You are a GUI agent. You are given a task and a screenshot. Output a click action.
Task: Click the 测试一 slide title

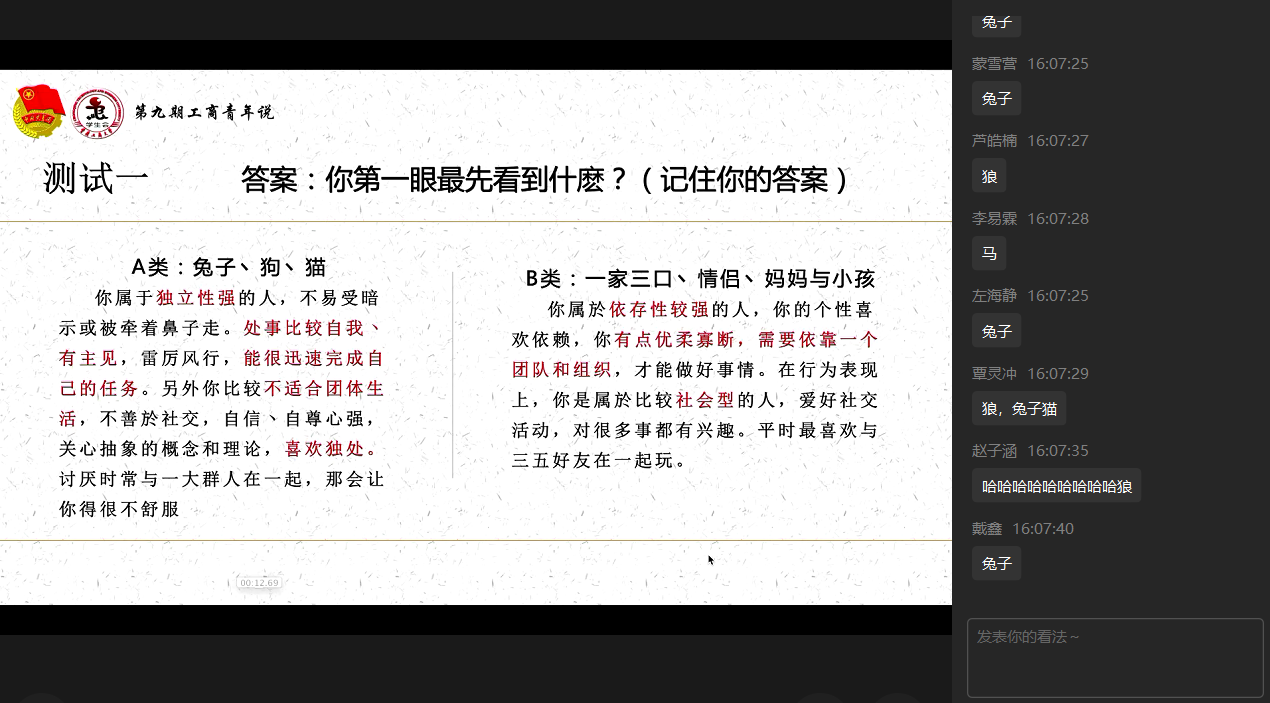pyautogui.click(x=95, y=179)
